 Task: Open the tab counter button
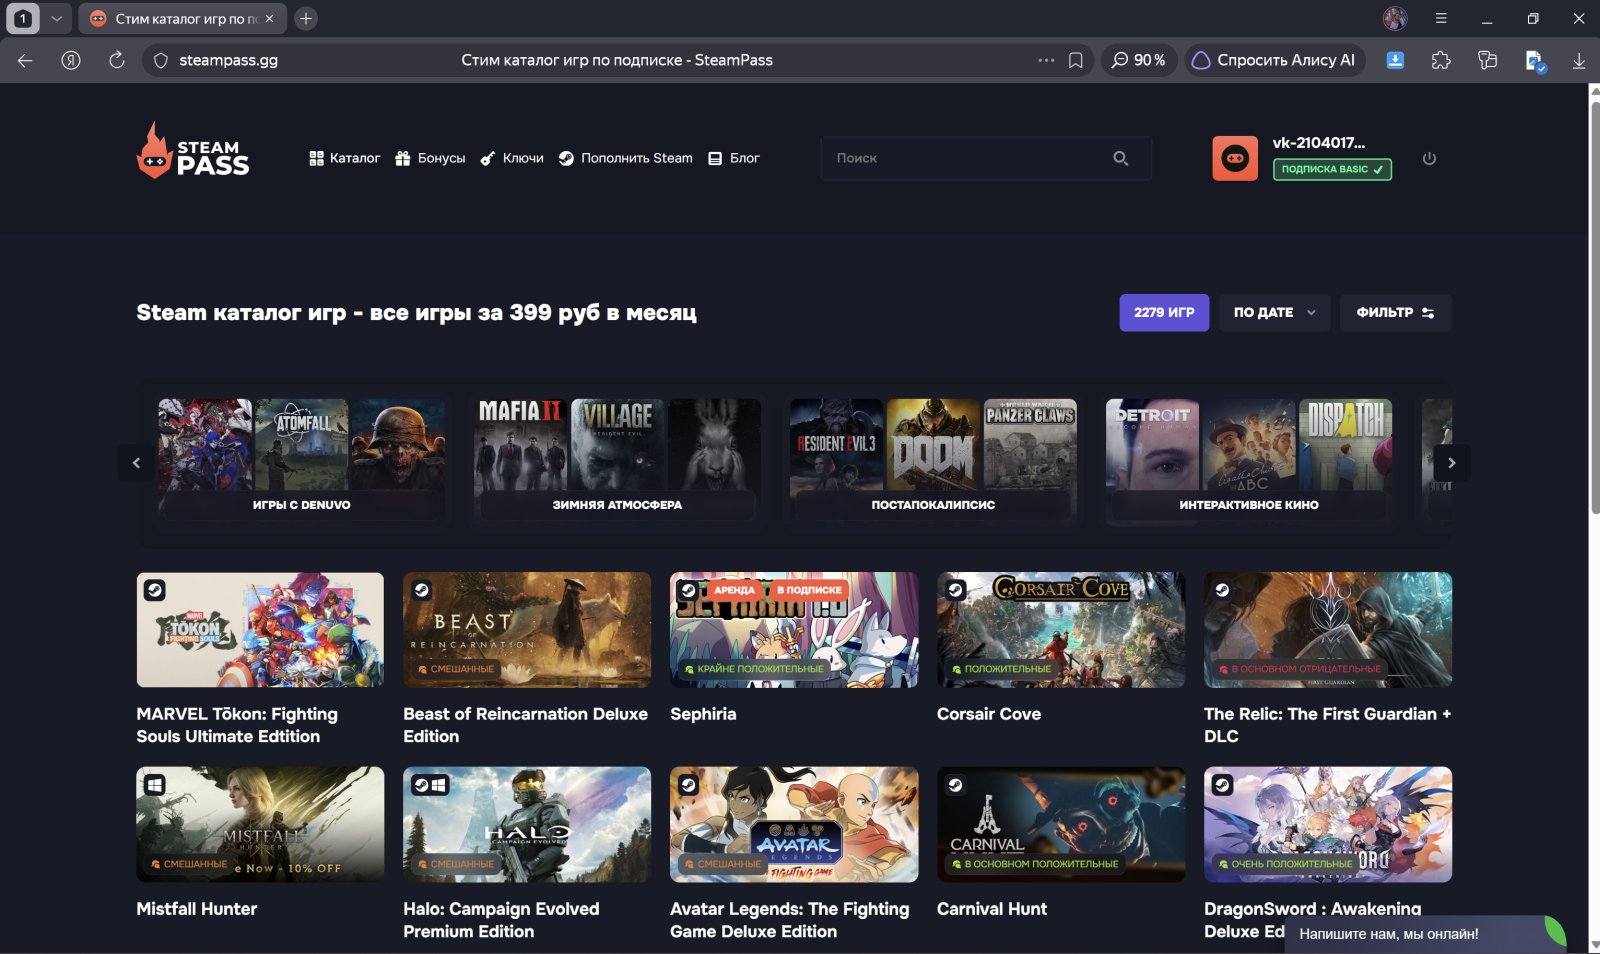click(x=23, y=18)
